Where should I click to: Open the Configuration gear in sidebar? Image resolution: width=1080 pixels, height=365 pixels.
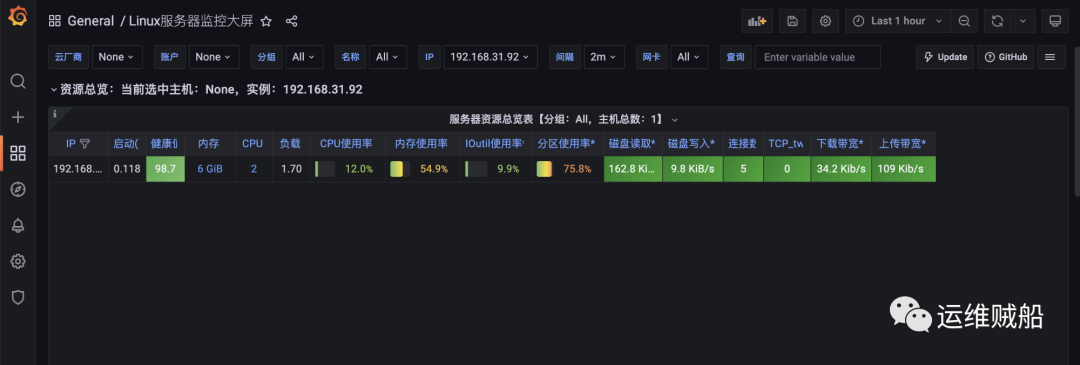pos(18,261)
